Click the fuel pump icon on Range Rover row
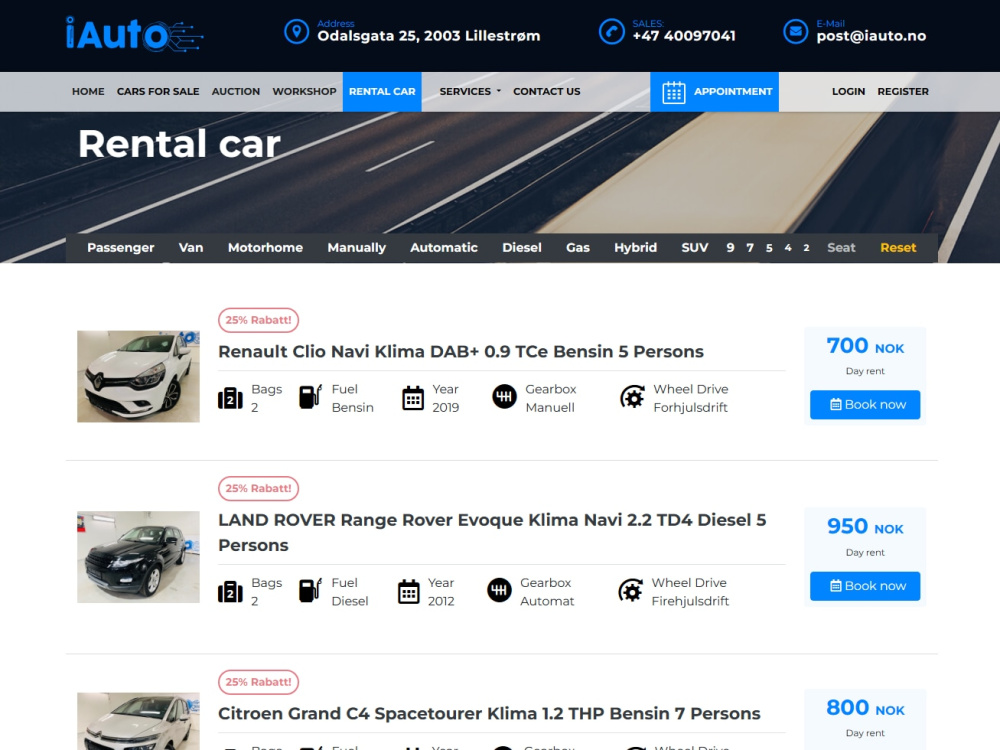 point(311,591)
